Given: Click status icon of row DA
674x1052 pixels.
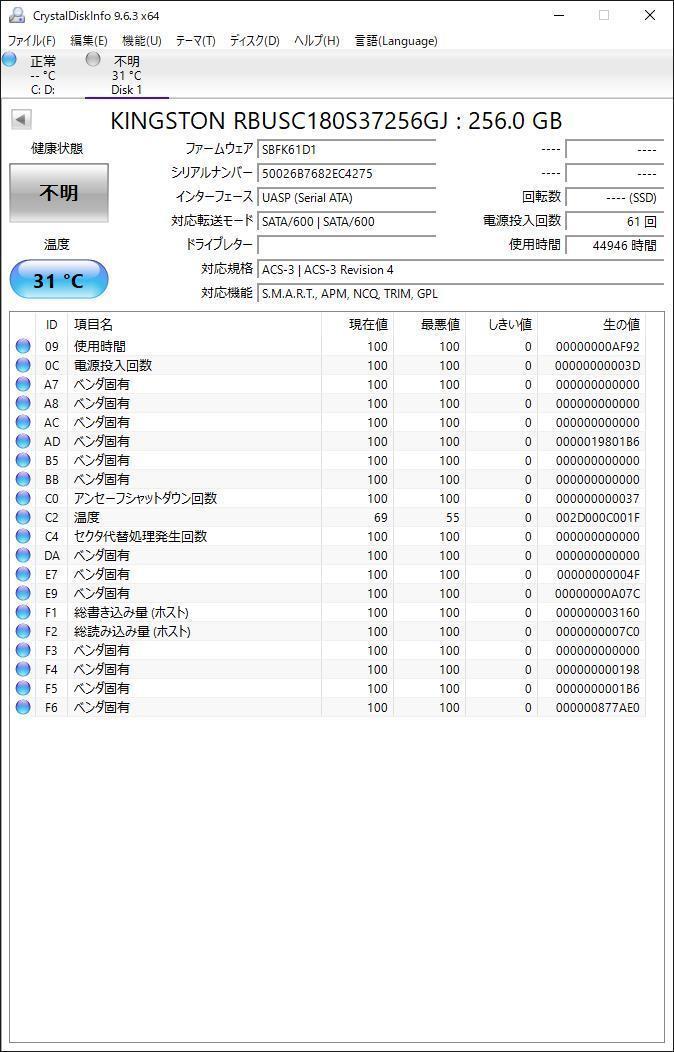Looking at the screenshot, I should pos(23,556).
